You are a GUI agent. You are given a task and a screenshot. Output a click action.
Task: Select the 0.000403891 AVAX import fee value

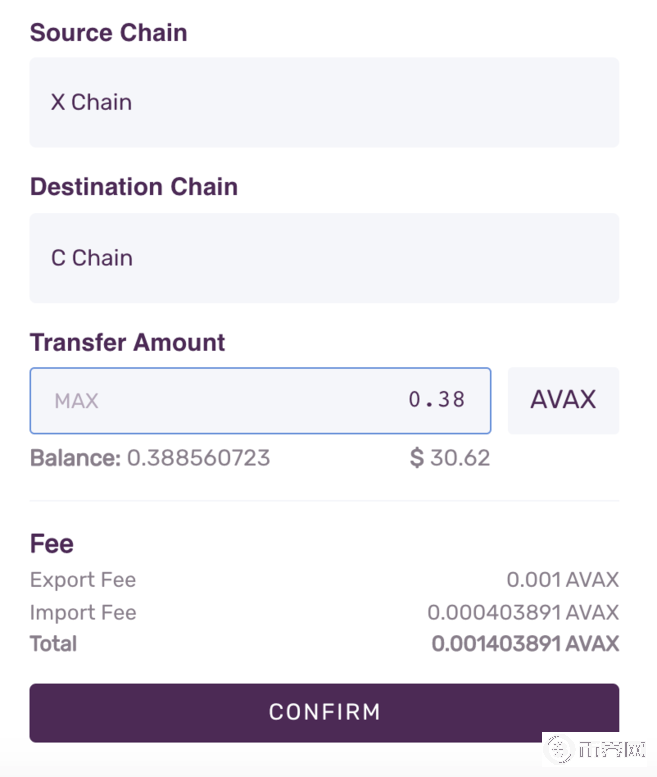tap(523, 612)
